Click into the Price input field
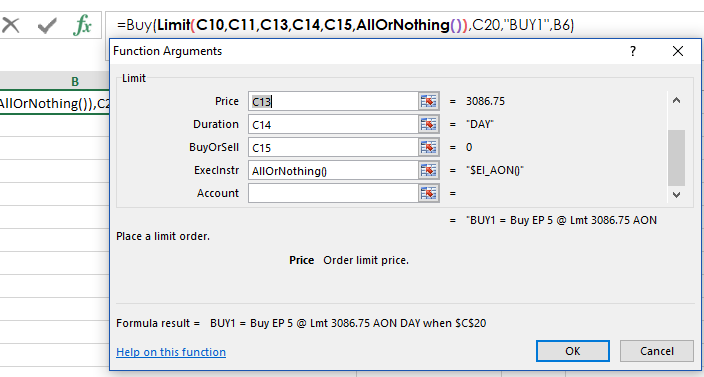 tap(333, 101)
